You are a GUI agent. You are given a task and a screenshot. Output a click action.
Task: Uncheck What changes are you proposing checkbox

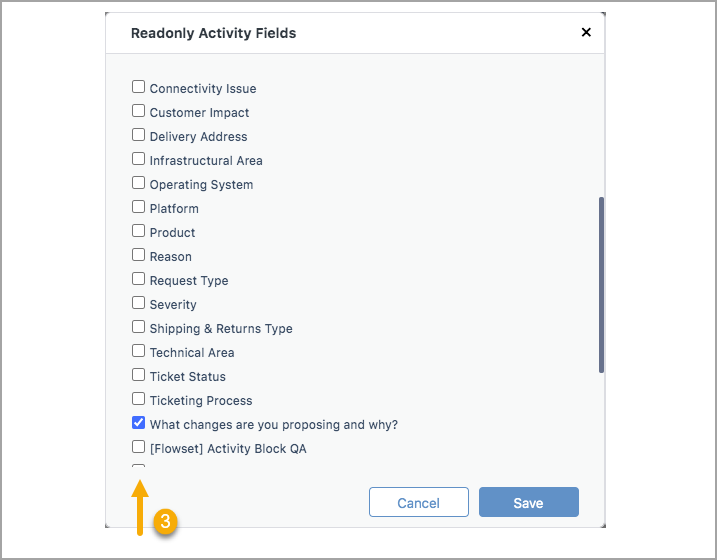point(138,423)
